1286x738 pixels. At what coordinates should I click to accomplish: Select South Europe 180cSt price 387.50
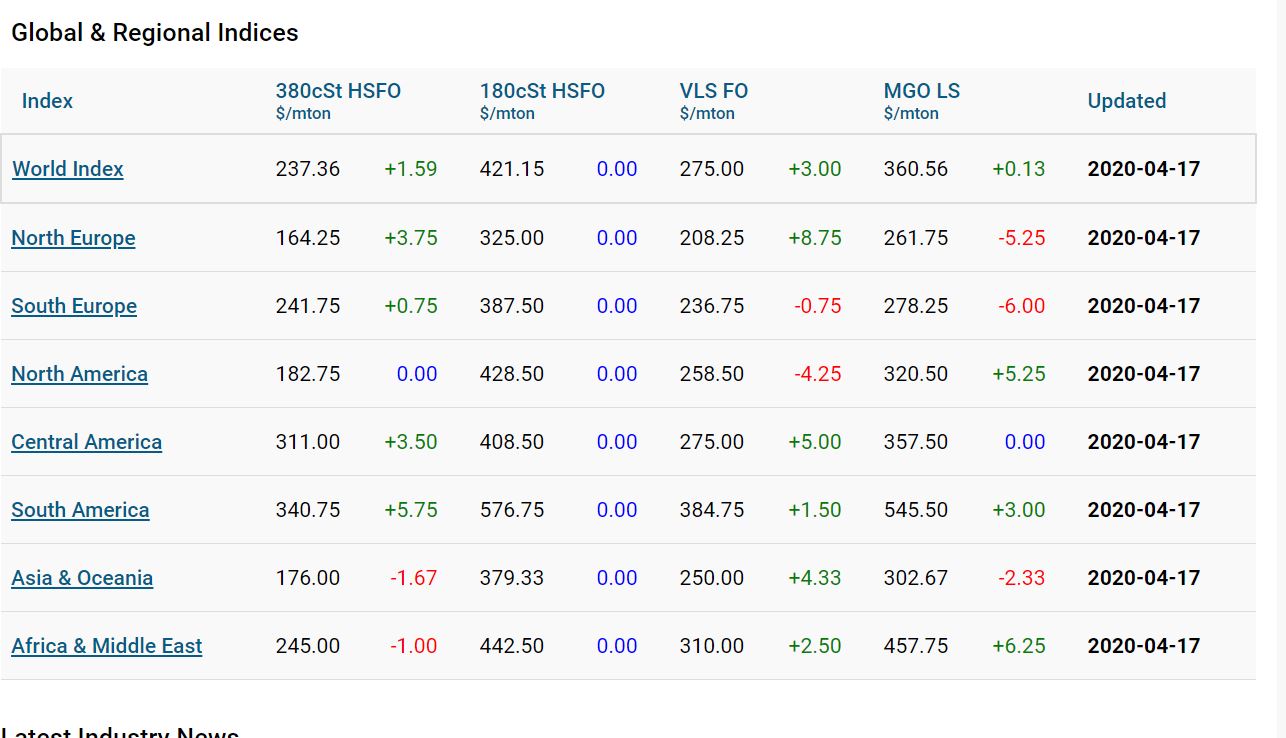[512, 306]
